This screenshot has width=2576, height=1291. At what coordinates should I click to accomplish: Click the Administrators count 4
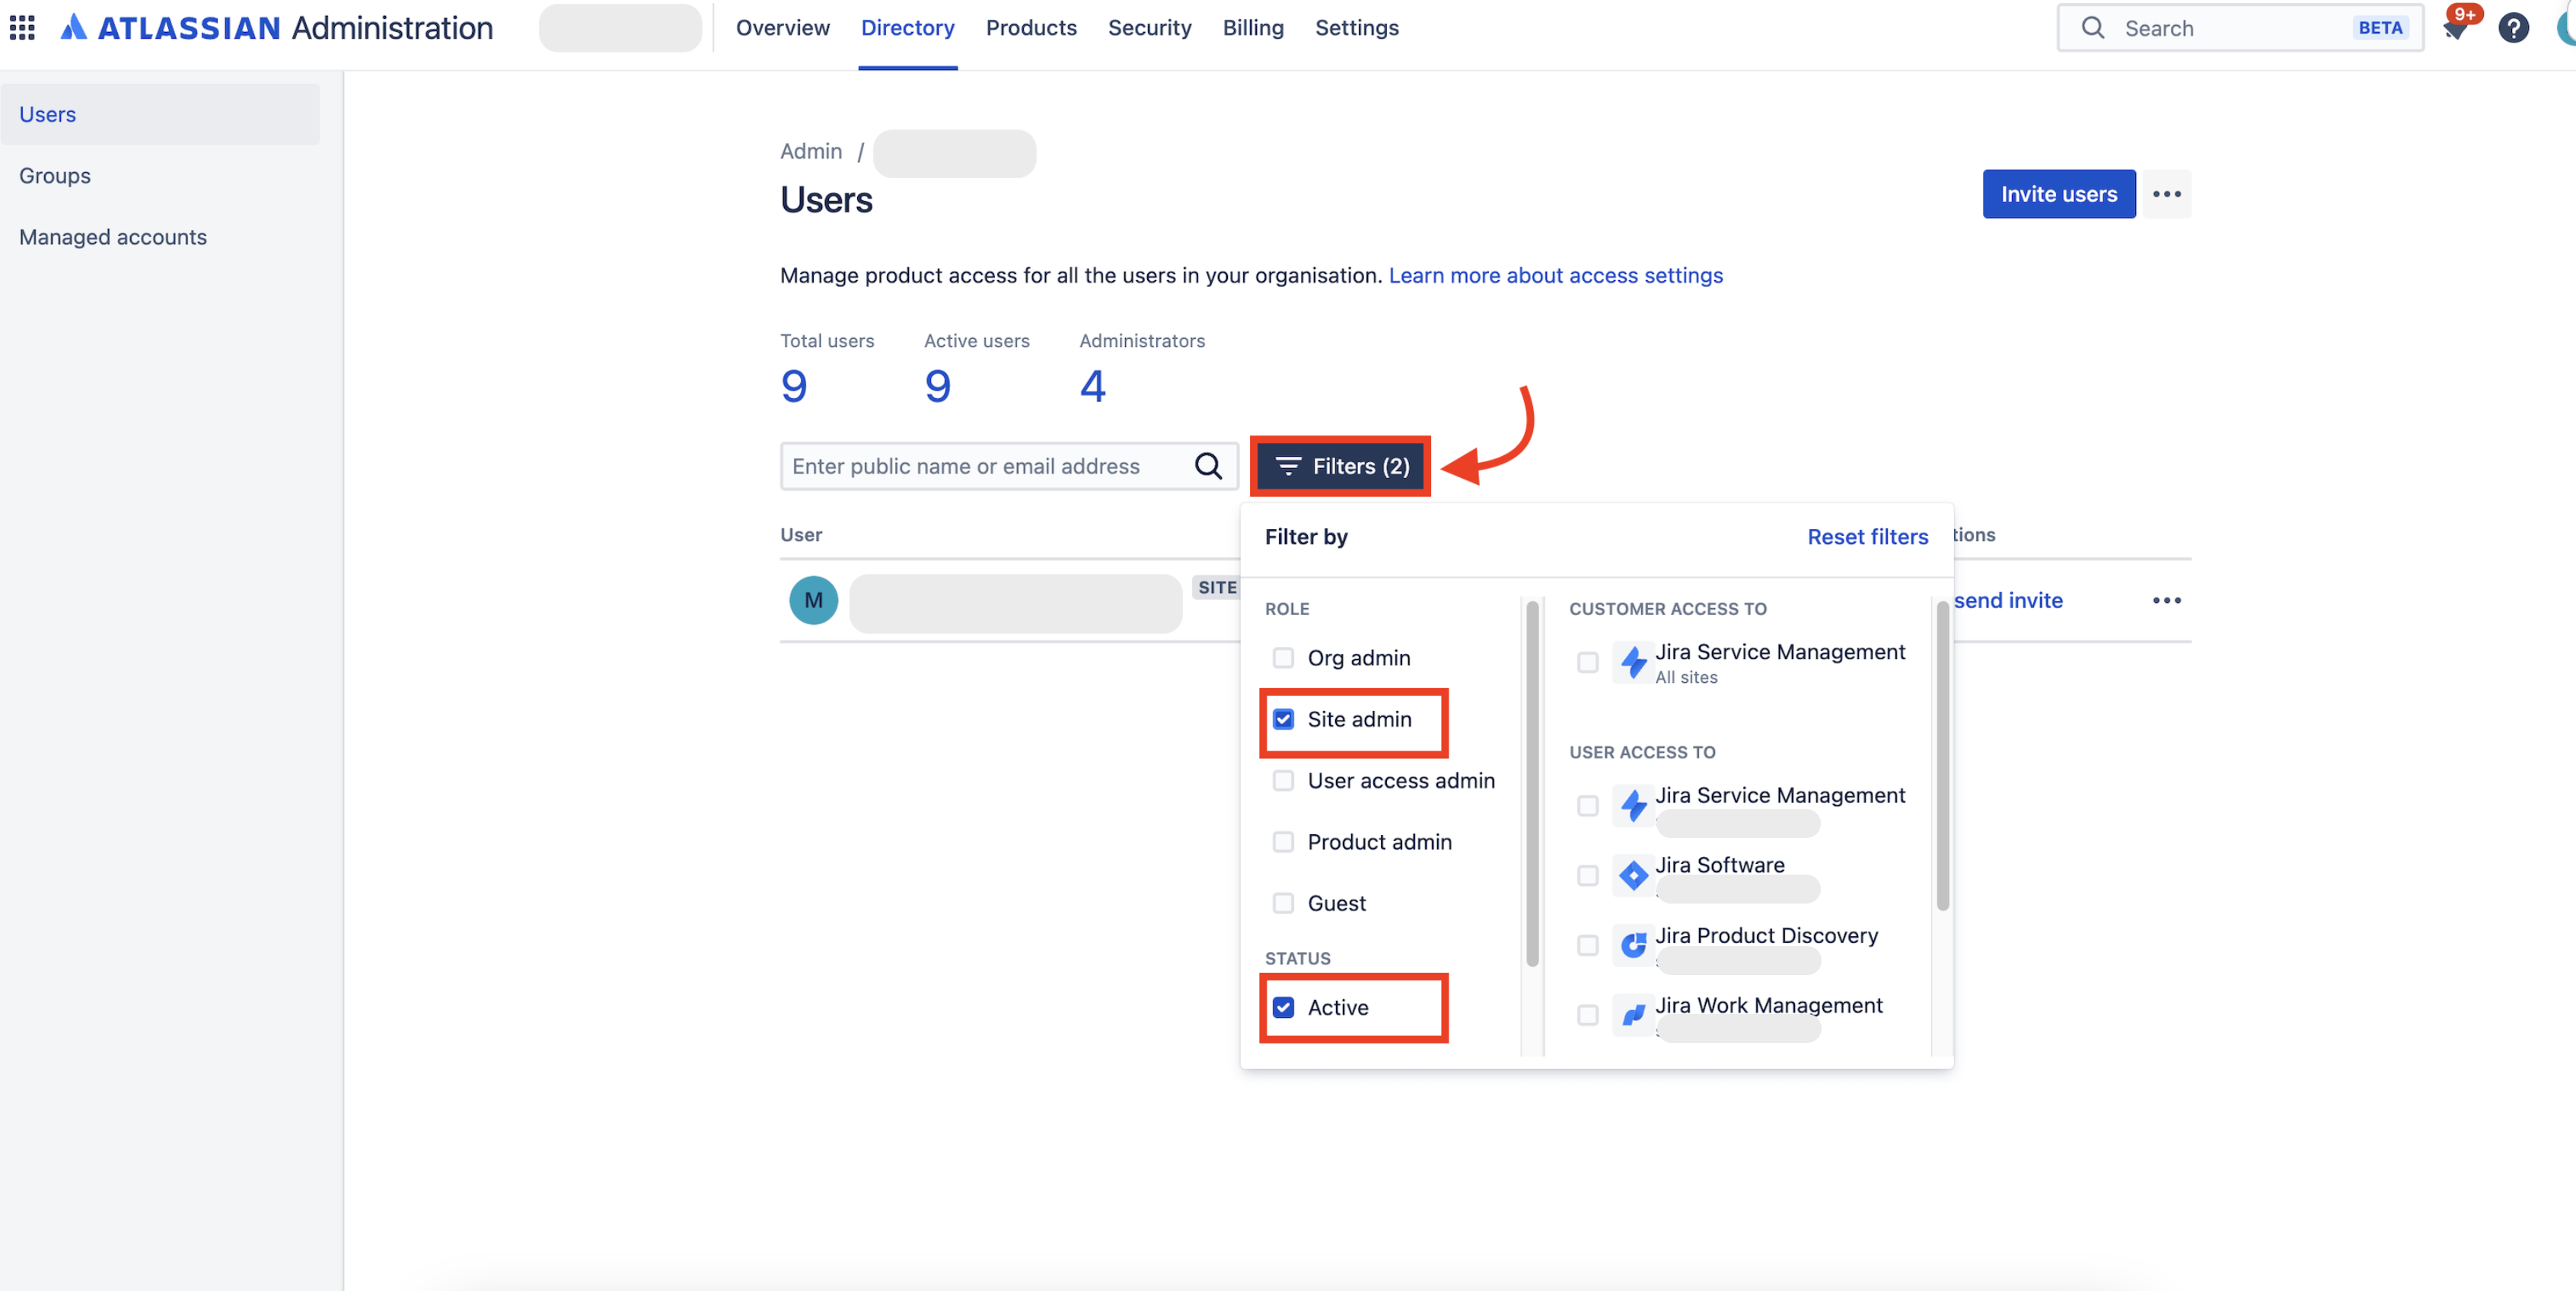[x=1092, y=386]
